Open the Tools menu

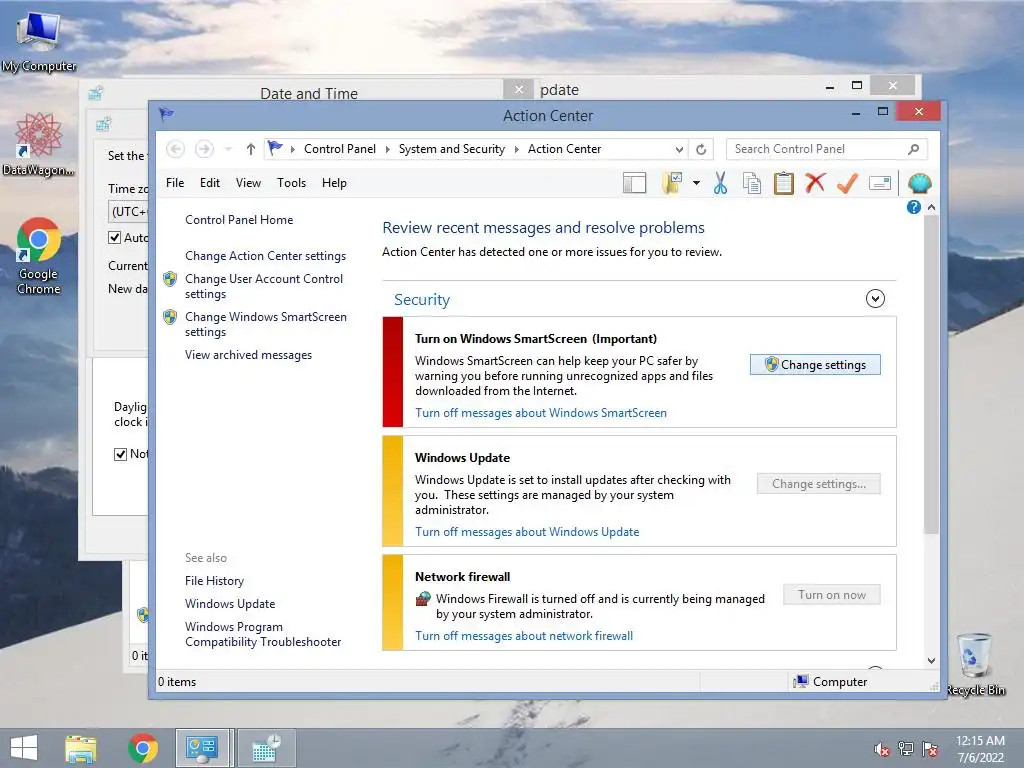click(x=291, y=183)
